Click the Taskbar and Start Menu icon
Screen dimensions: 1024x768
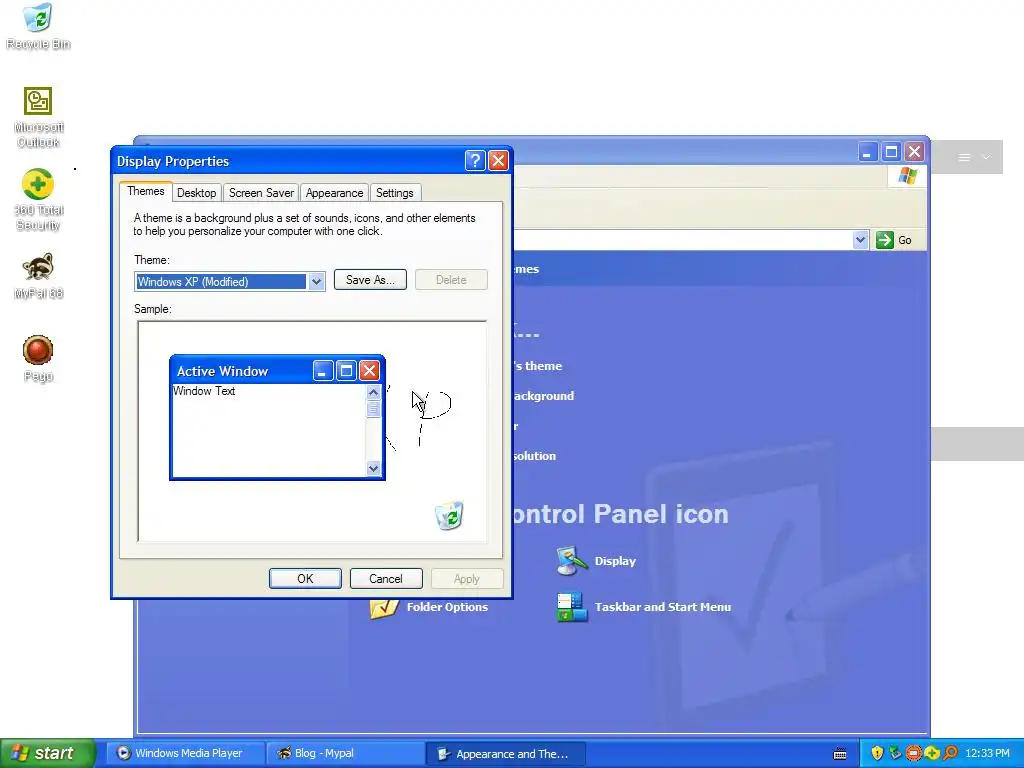(x=571, y=607)
